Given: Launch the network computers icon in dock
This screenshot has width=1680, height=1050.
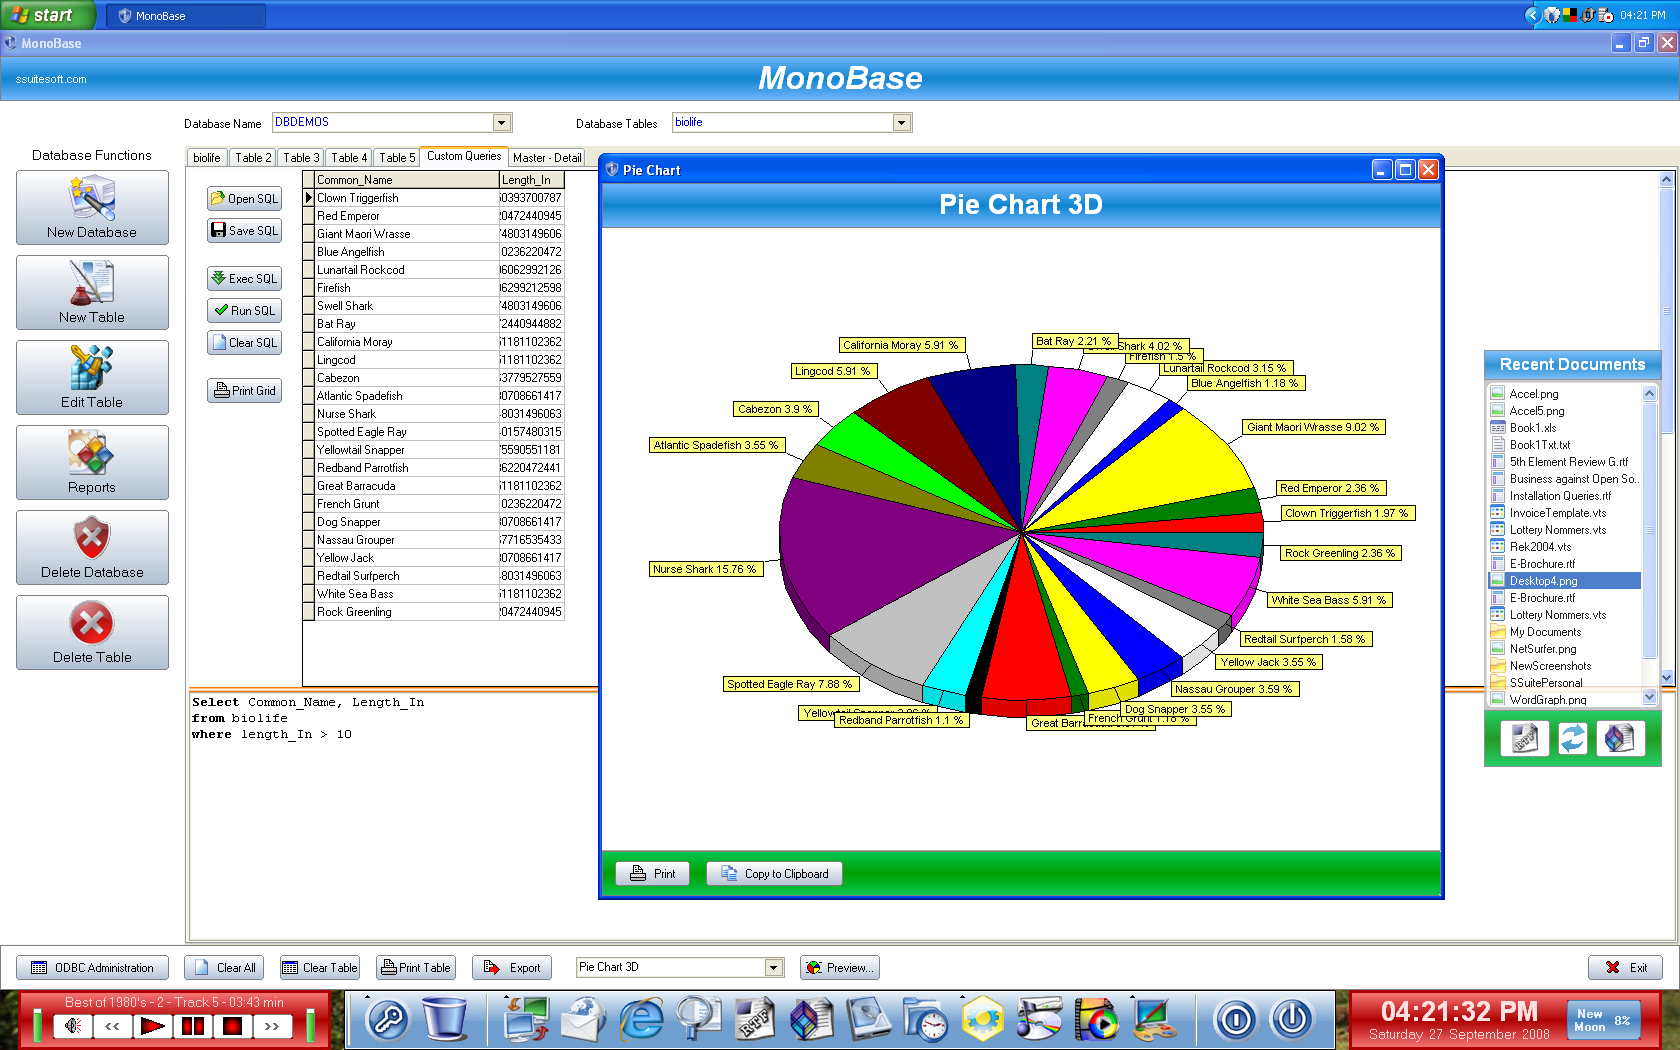Looking at the screenshot, I should 527,1020.
